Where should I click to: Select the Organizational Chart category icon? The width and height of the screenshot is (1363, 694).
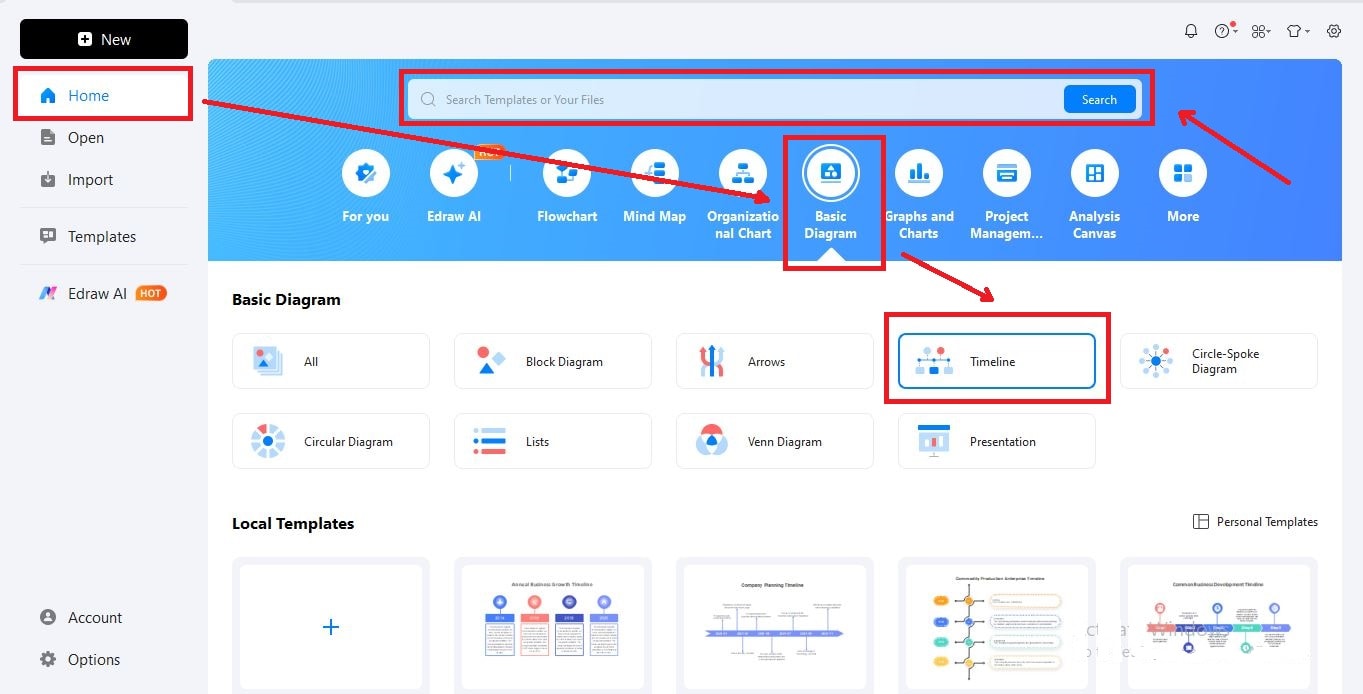point(742,172)
